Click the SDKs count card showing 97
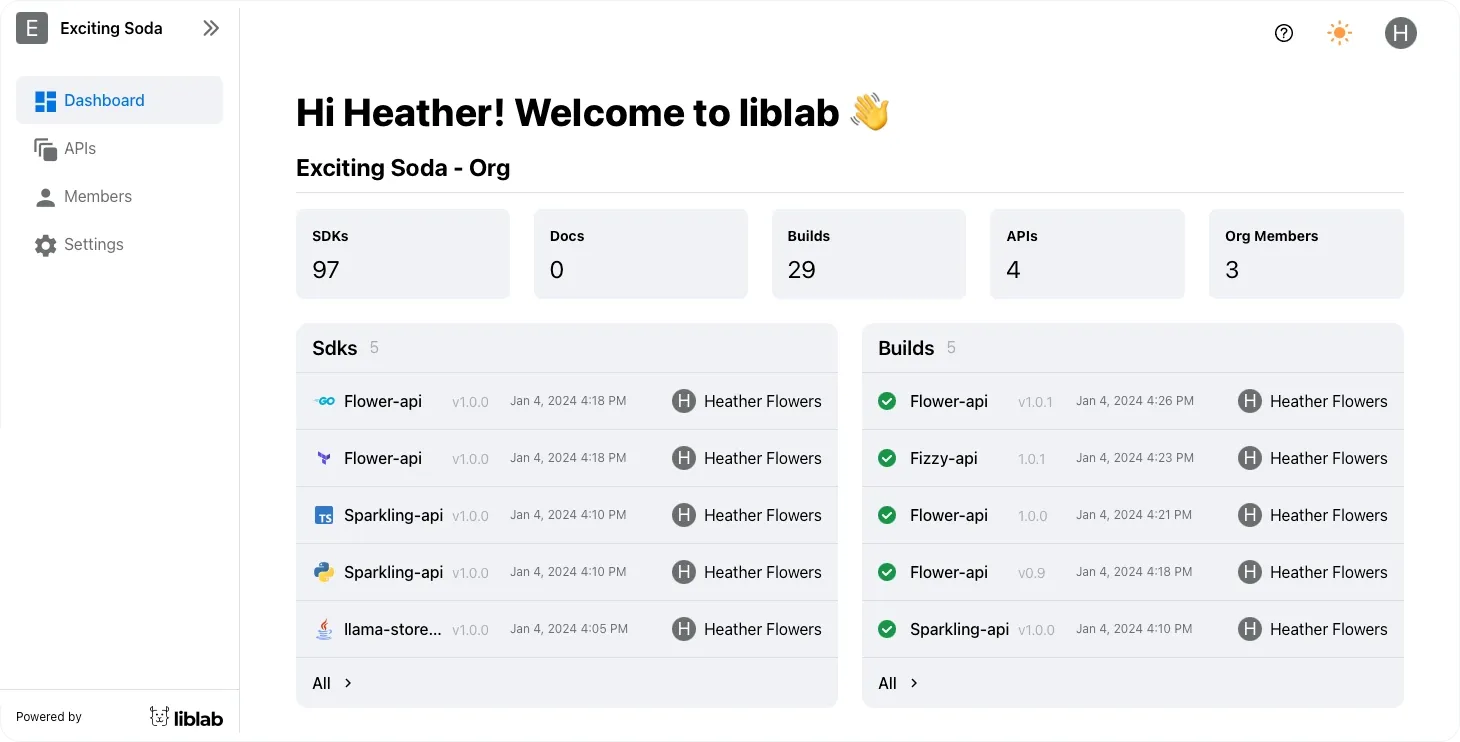The width and height of the screenshot is (1460, 742). (x=402, y=253)
